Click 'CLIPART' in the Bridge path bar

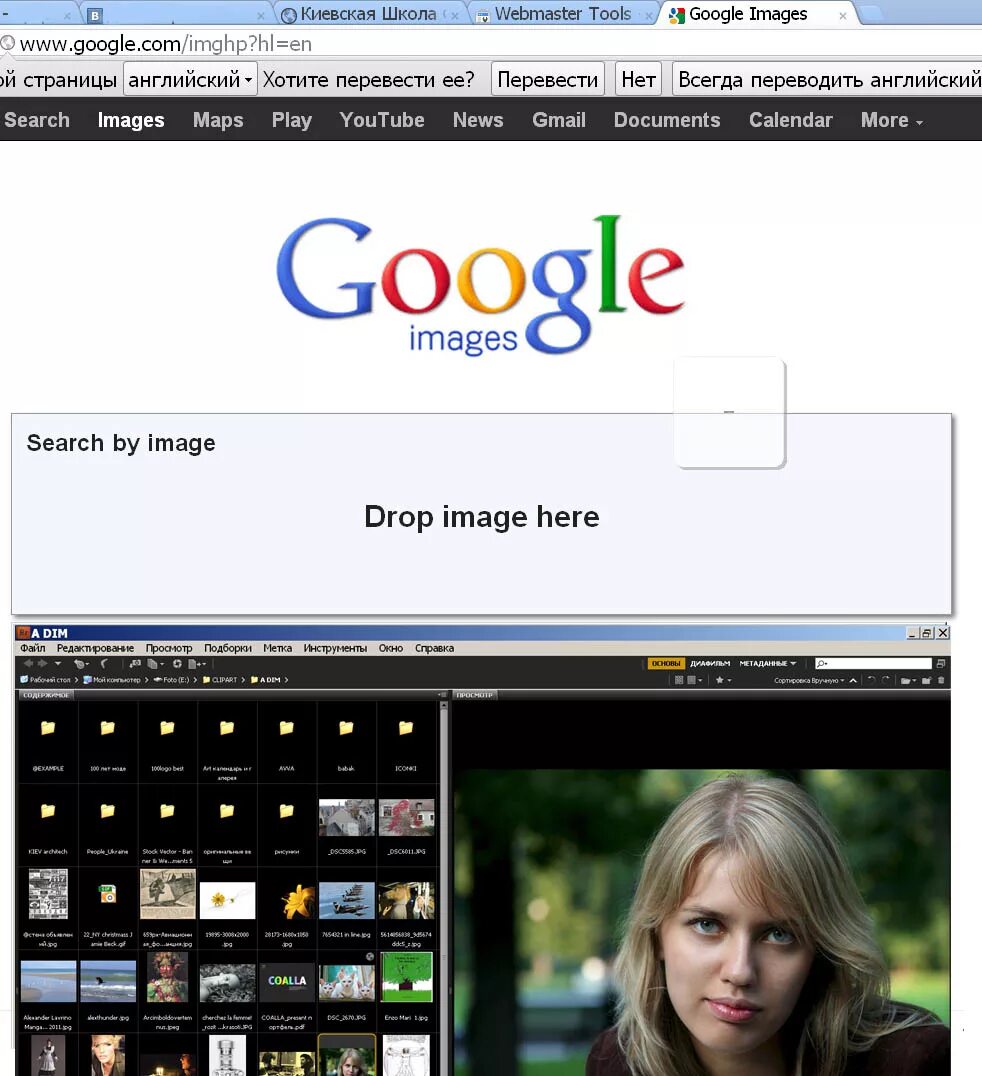click(x=224, y=680)
